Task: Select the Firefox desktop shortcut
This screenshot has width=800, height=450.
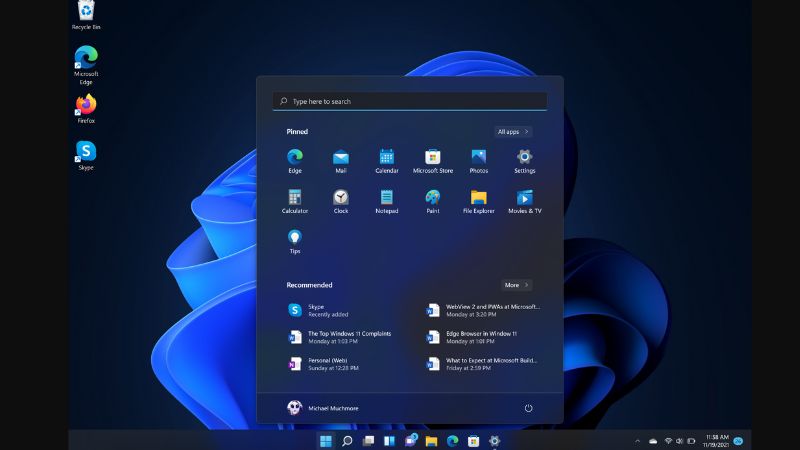Action: tap(86, 109)
